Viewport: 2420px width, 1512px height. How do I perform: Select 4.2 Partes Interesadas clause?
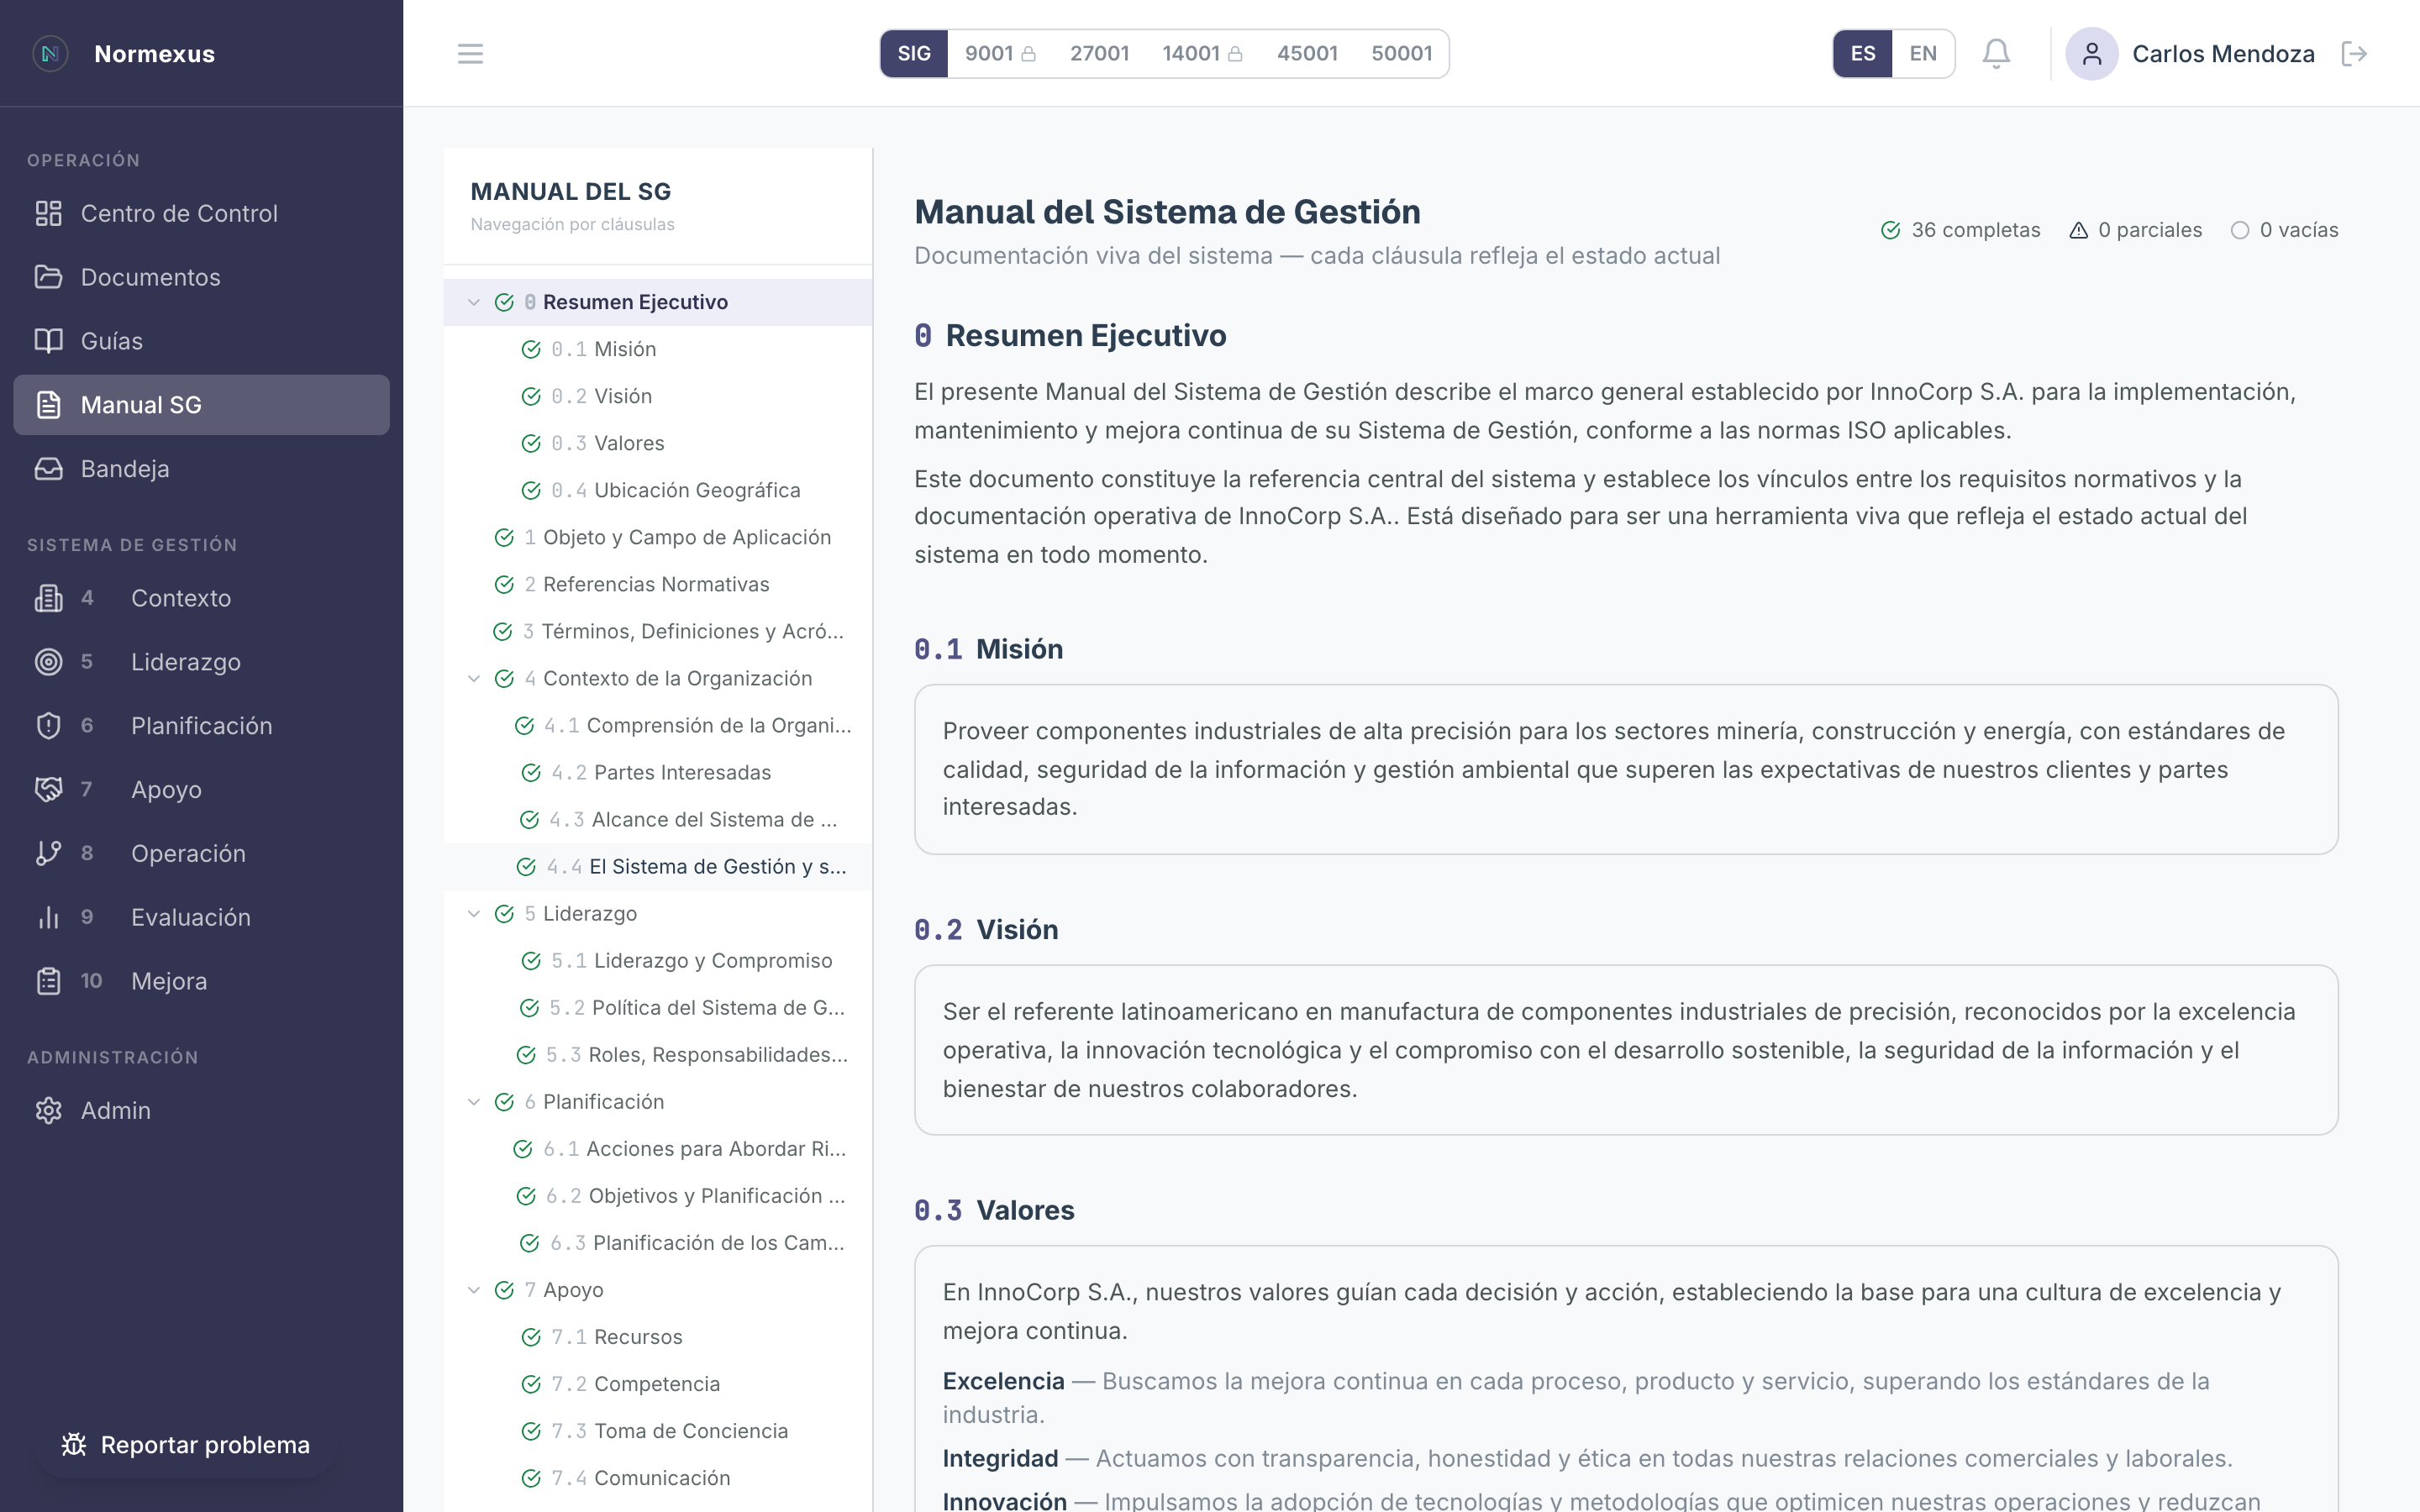click(x=658, y=773)
